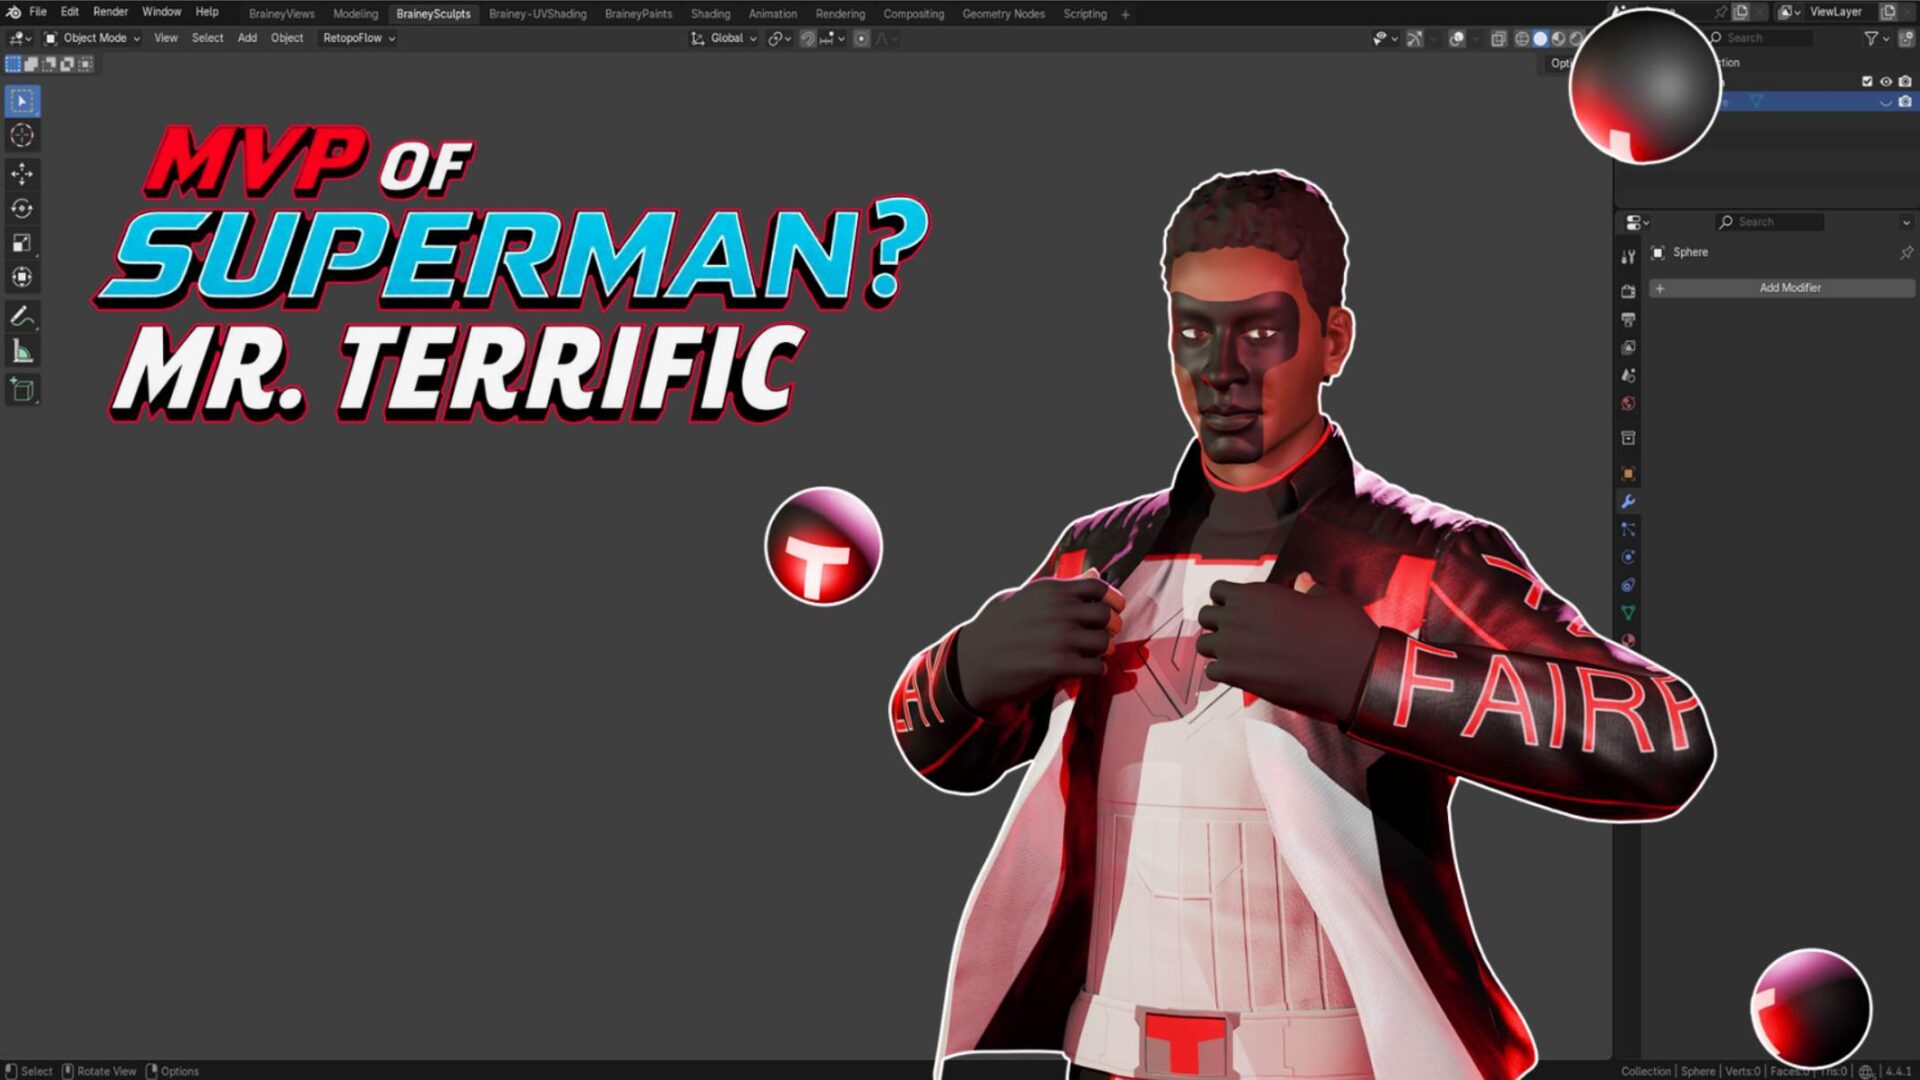This screenshot has width=1920, height=1080.
Task: Select the Move tool in the viewport toolbar
Action: pyautogui.click(x=22, y=172)
